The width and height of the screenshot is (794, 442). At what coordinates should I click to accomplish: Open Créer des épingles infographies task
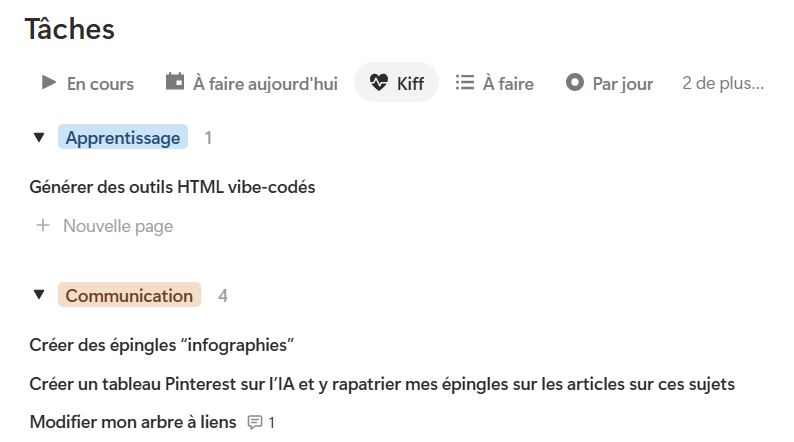click(162, 345)
